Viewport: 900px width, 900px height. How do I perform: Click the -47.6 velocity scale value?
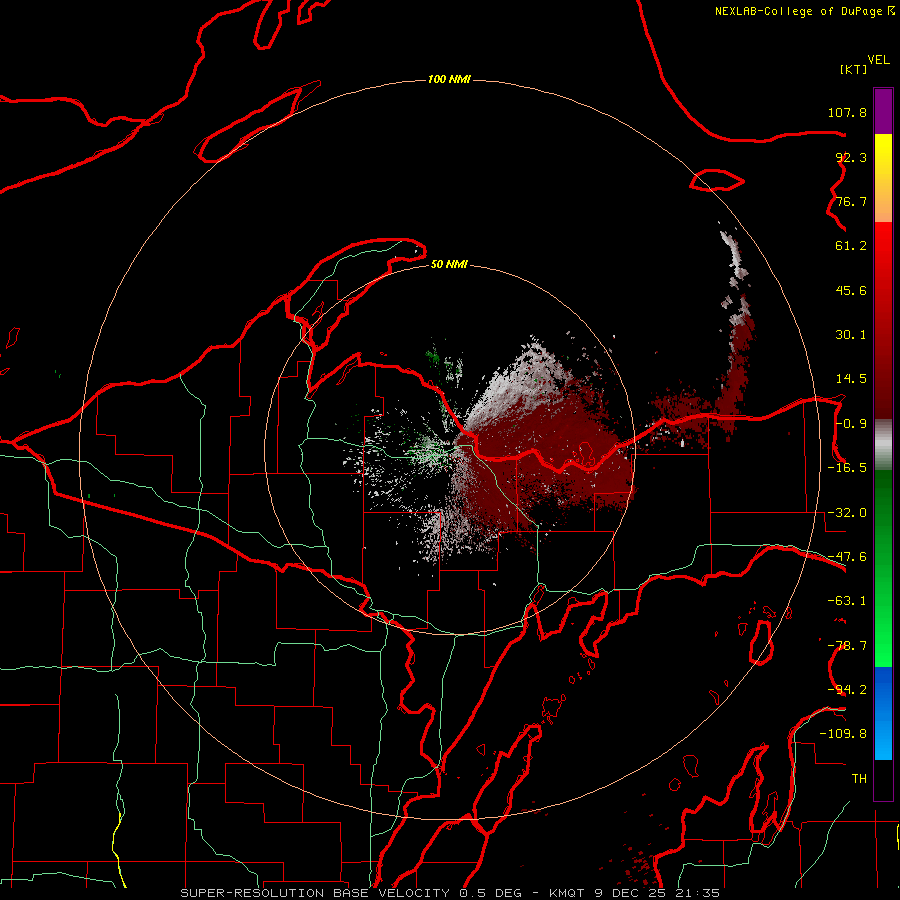tap(847, 557)
